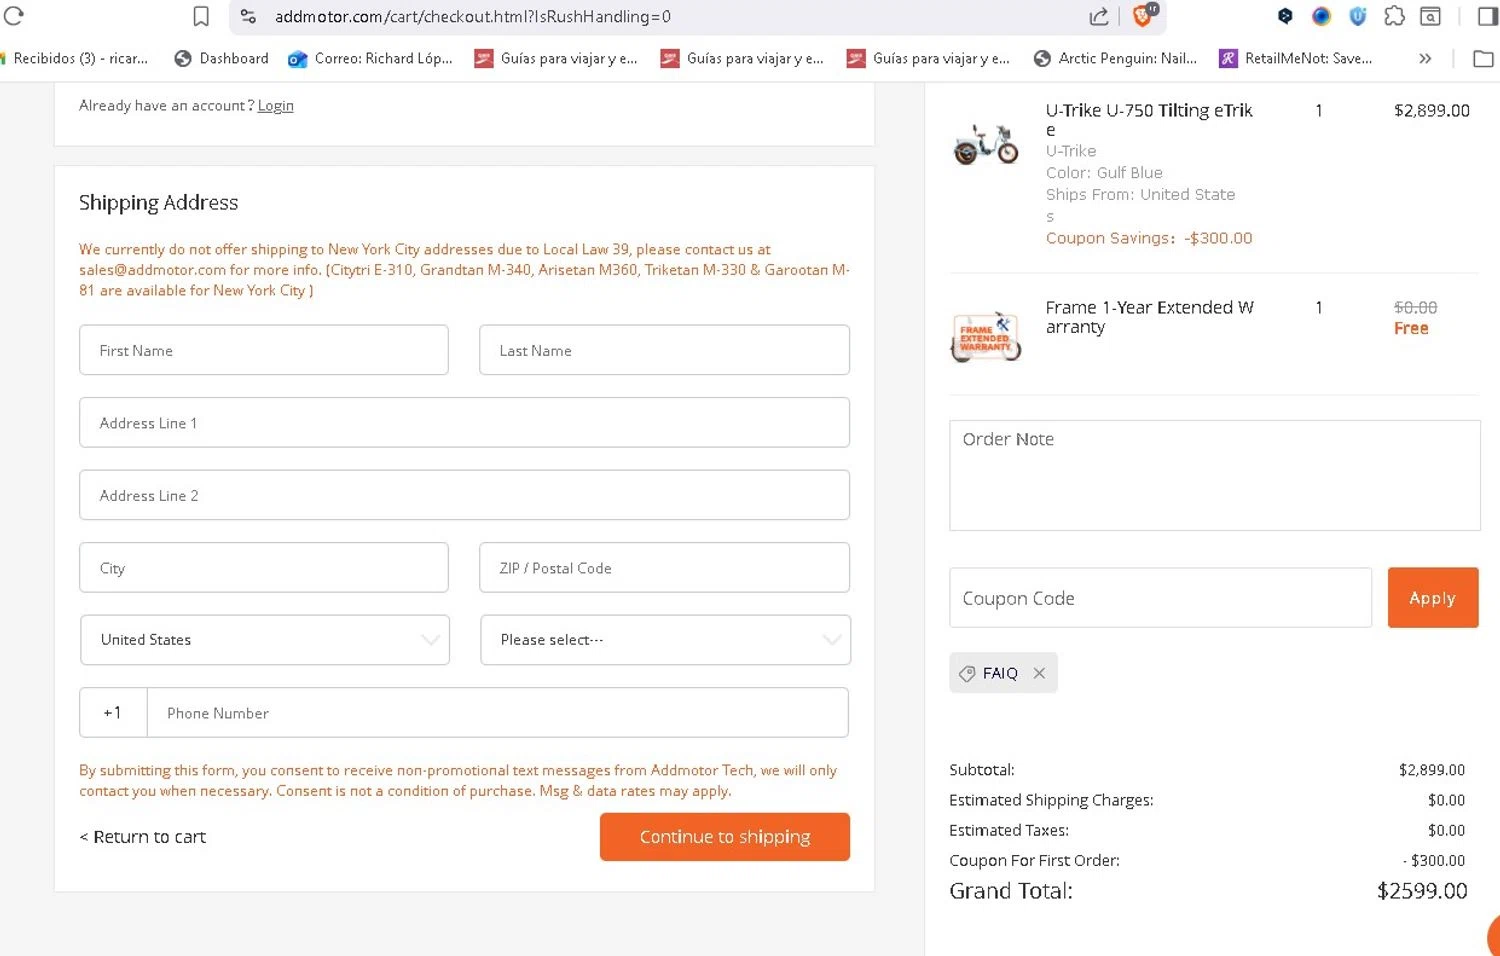
Task: Open the Correo: Richard Lóp... bookmark
Action: coord(370,59)
